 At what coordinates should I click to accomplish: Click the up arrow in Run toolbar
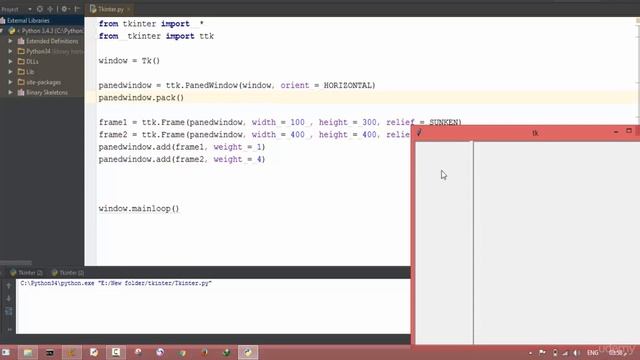[9, 286]
